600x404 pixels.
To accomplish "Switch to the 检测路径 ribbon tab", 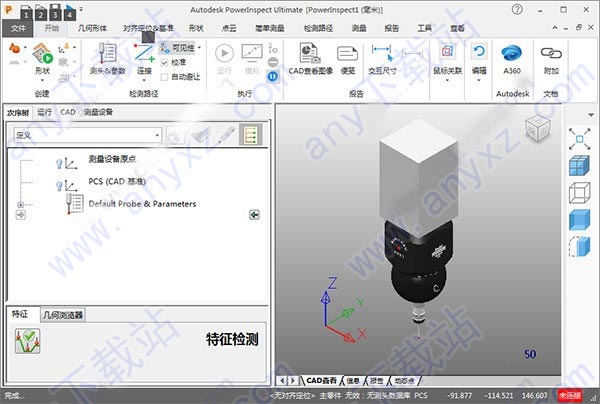I will (x=318, y=28).
